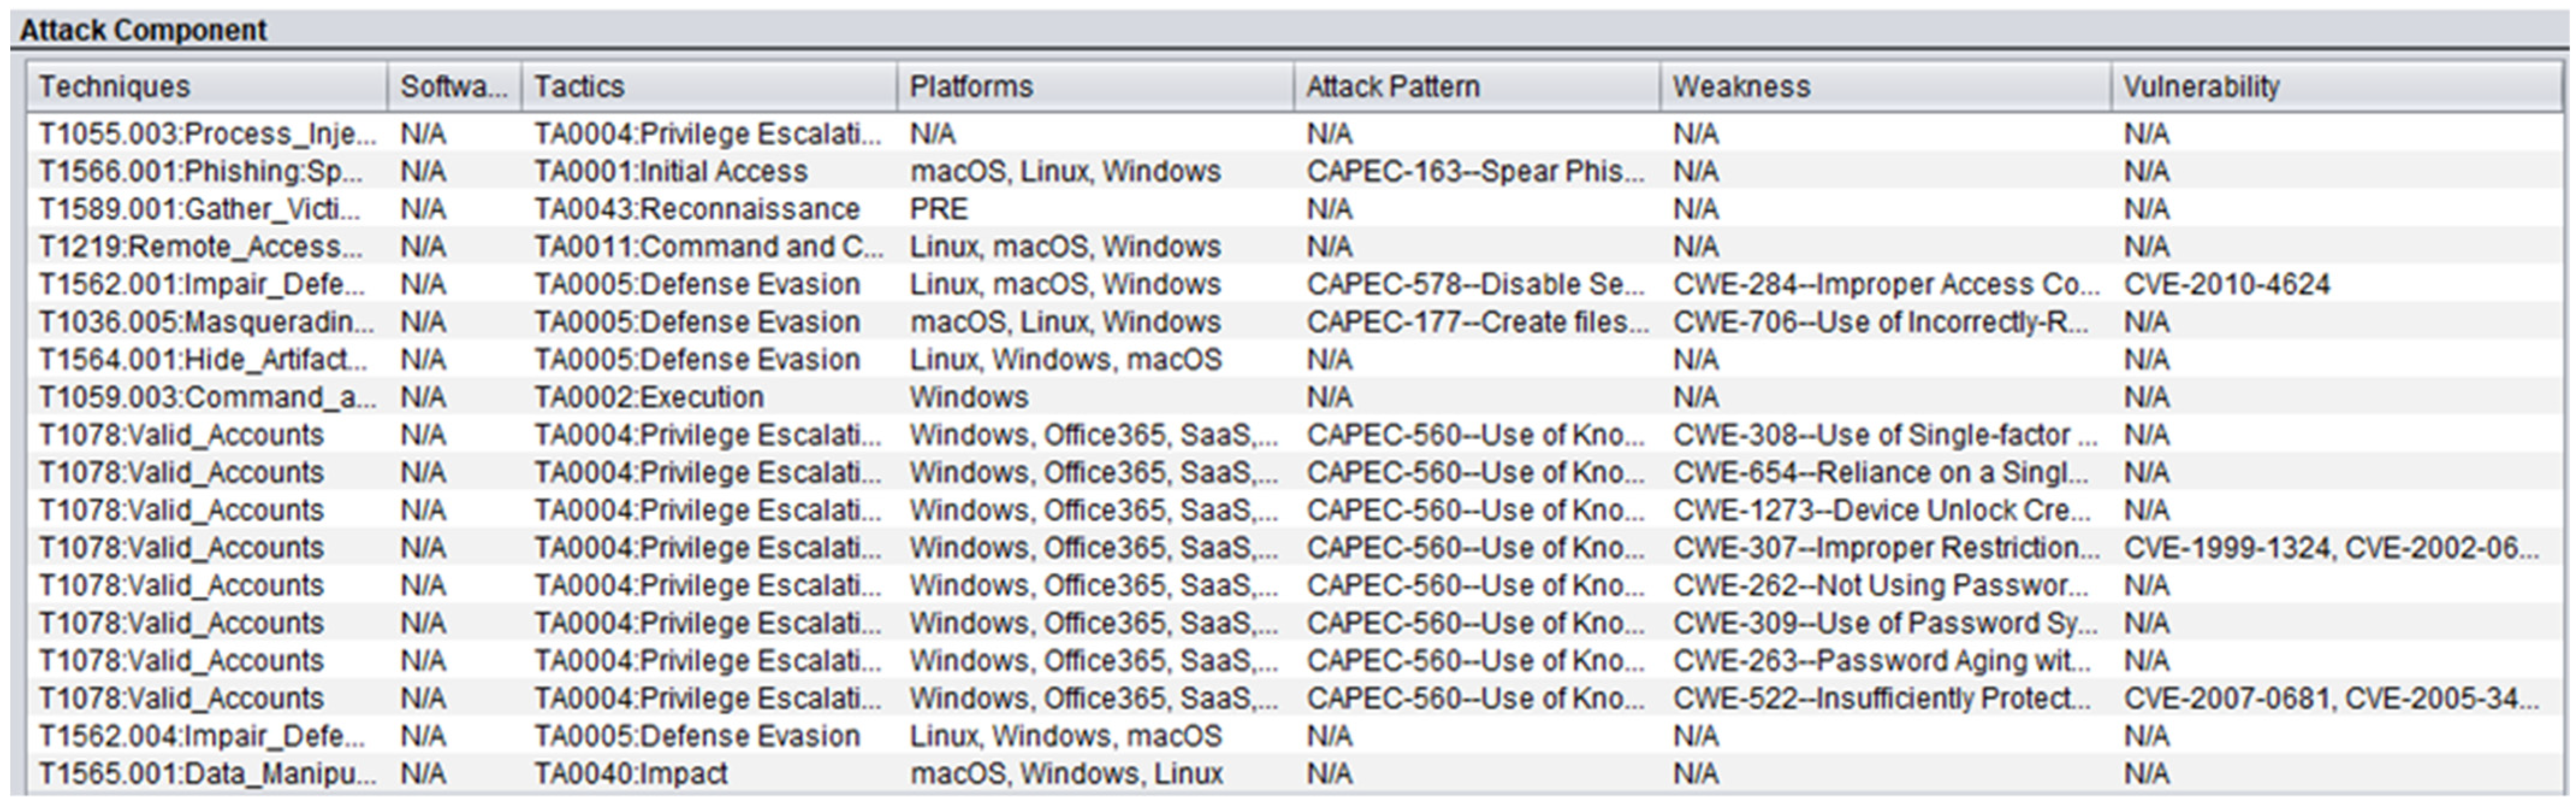
Task: Select the T1564.001 Hide Artifacts row
Action: click(202, 360)
